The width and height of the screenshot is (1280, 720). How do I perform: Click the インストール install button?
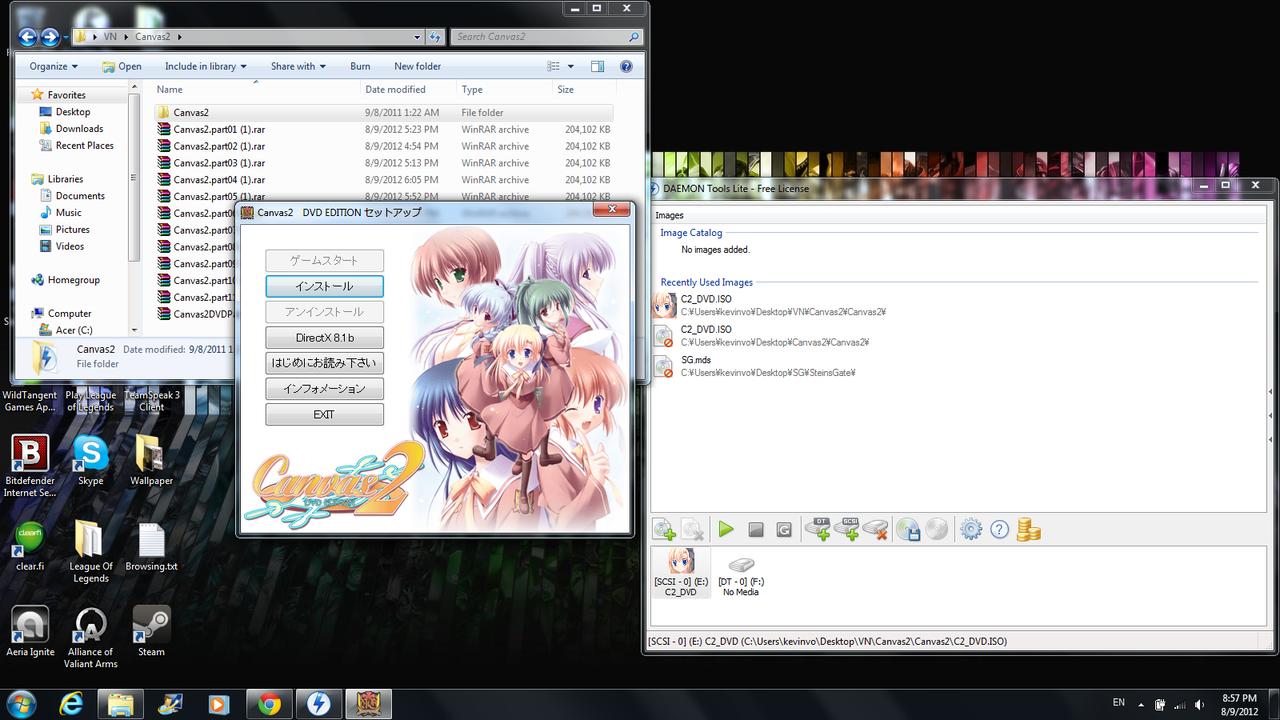coord(324,286)
